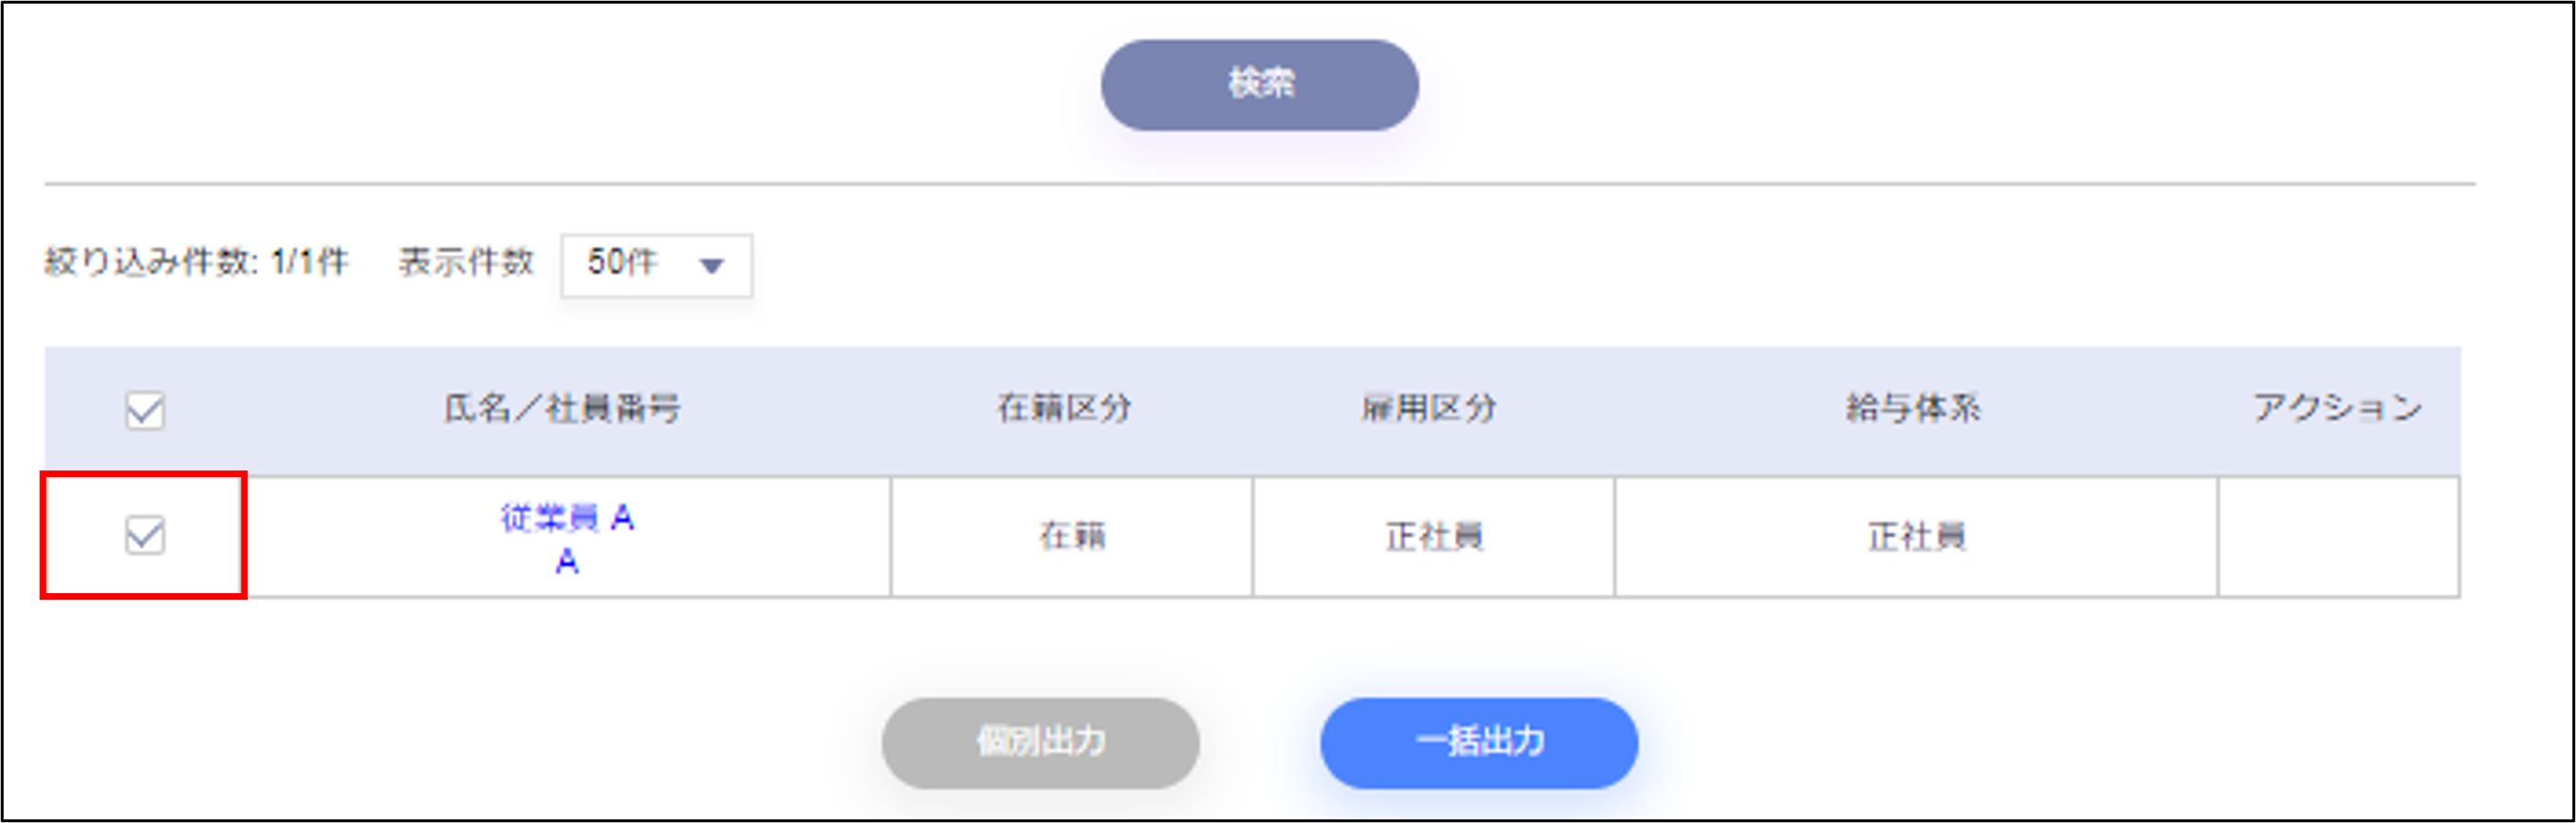This screenshot has height=823, width=2576.
Task: Open the 従業員 A name link
Action: click(566, 517)
